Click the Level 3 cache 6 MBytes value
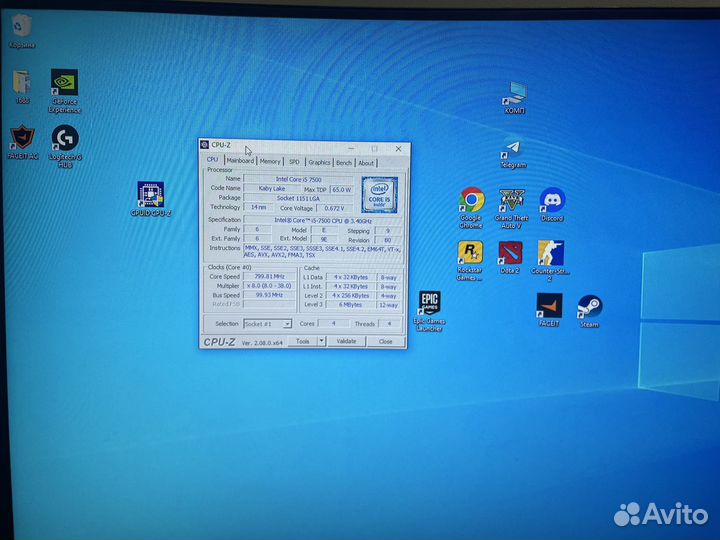720x540 pixels. click(350, 305)
